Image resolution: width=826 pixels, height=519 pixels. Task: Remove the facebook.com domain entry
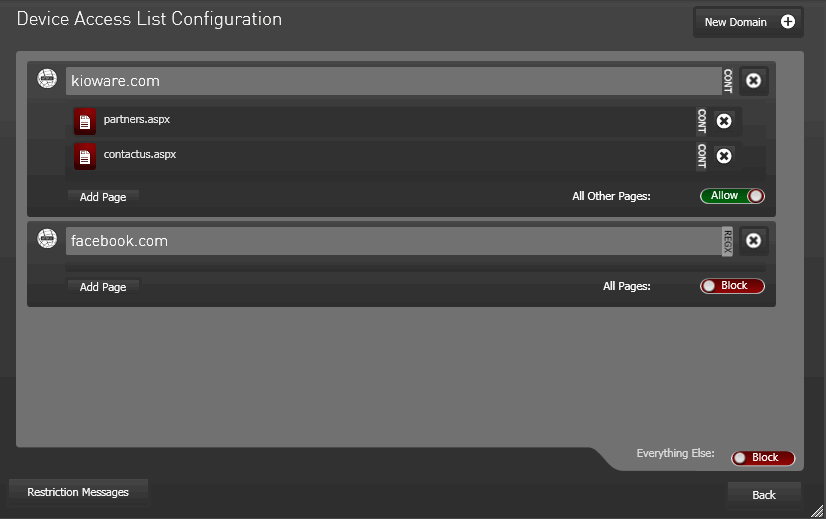point(753,241)
